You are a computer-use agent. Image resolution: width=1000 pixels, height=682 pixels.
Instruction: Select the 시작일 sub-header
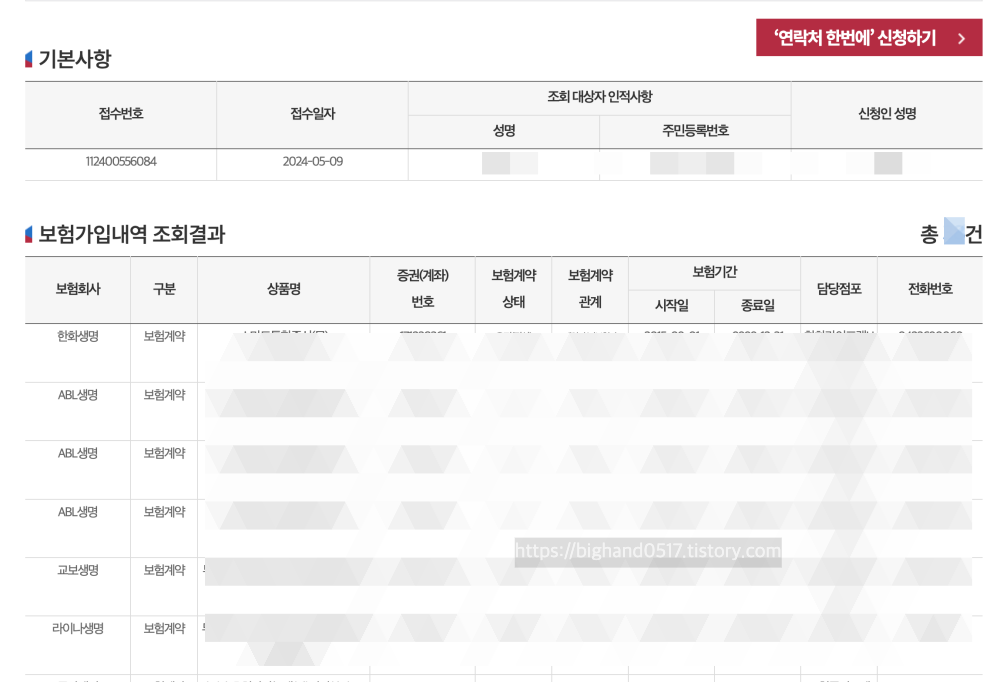672,306
